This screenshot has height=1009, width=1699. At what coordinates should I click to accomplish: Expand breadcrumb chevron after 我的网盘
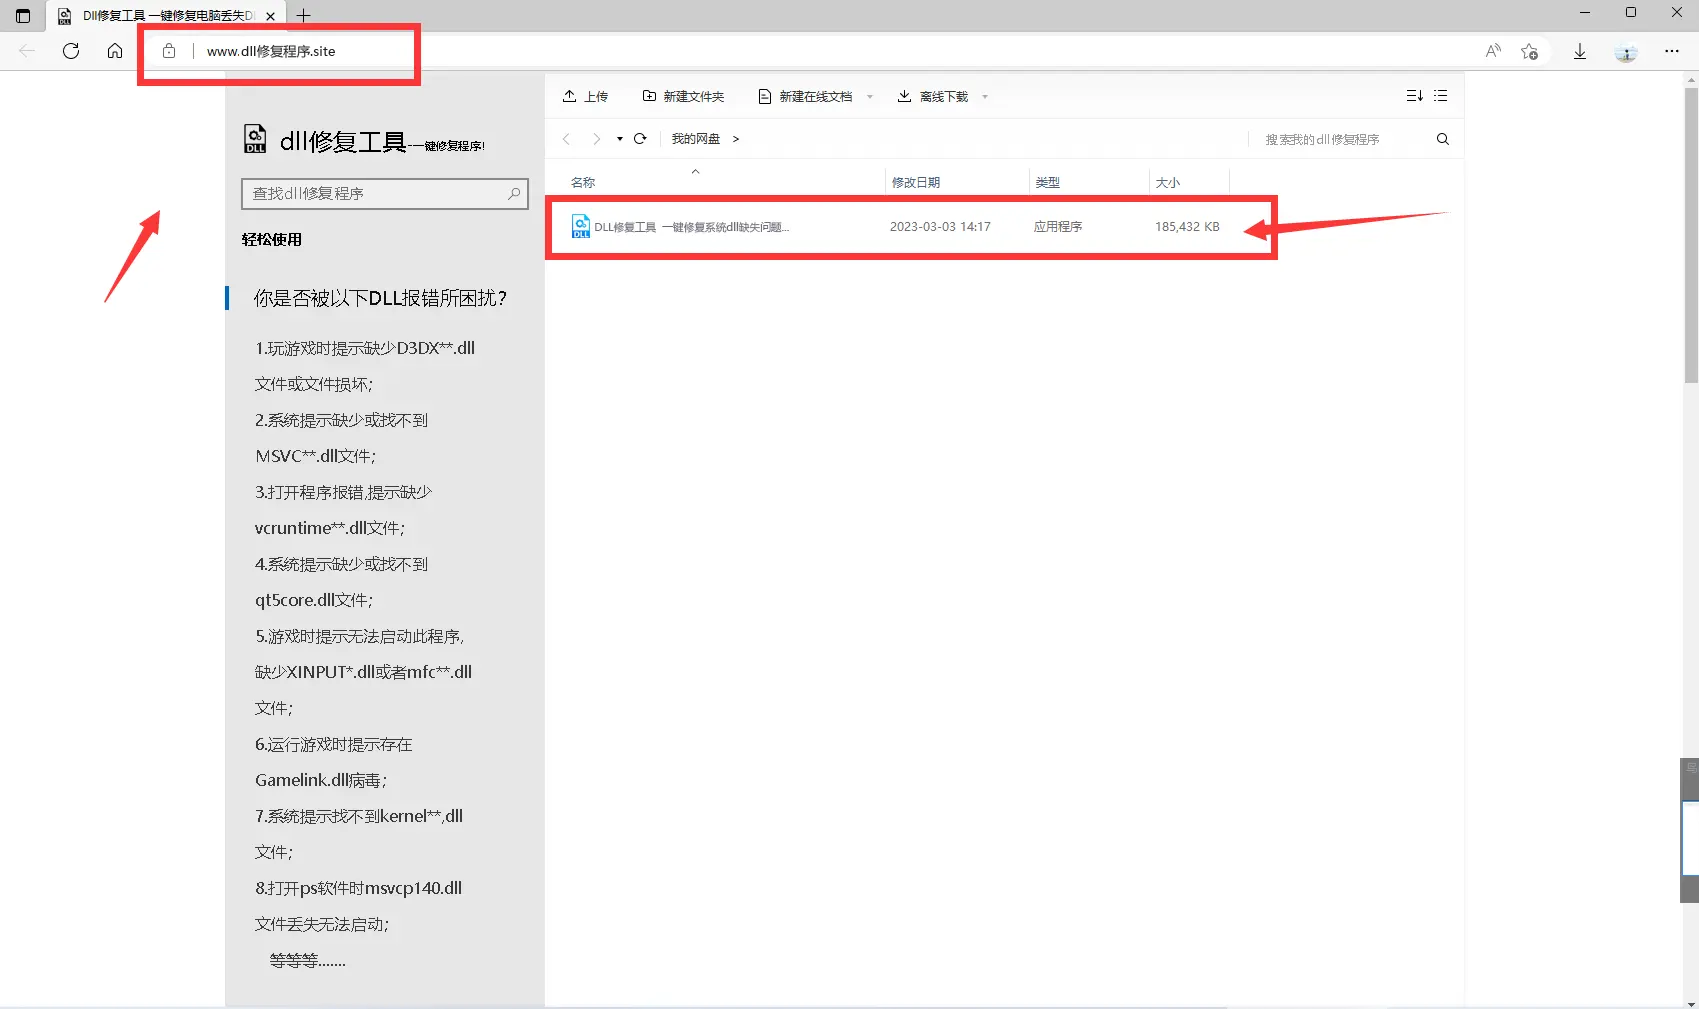coord(736,139)
